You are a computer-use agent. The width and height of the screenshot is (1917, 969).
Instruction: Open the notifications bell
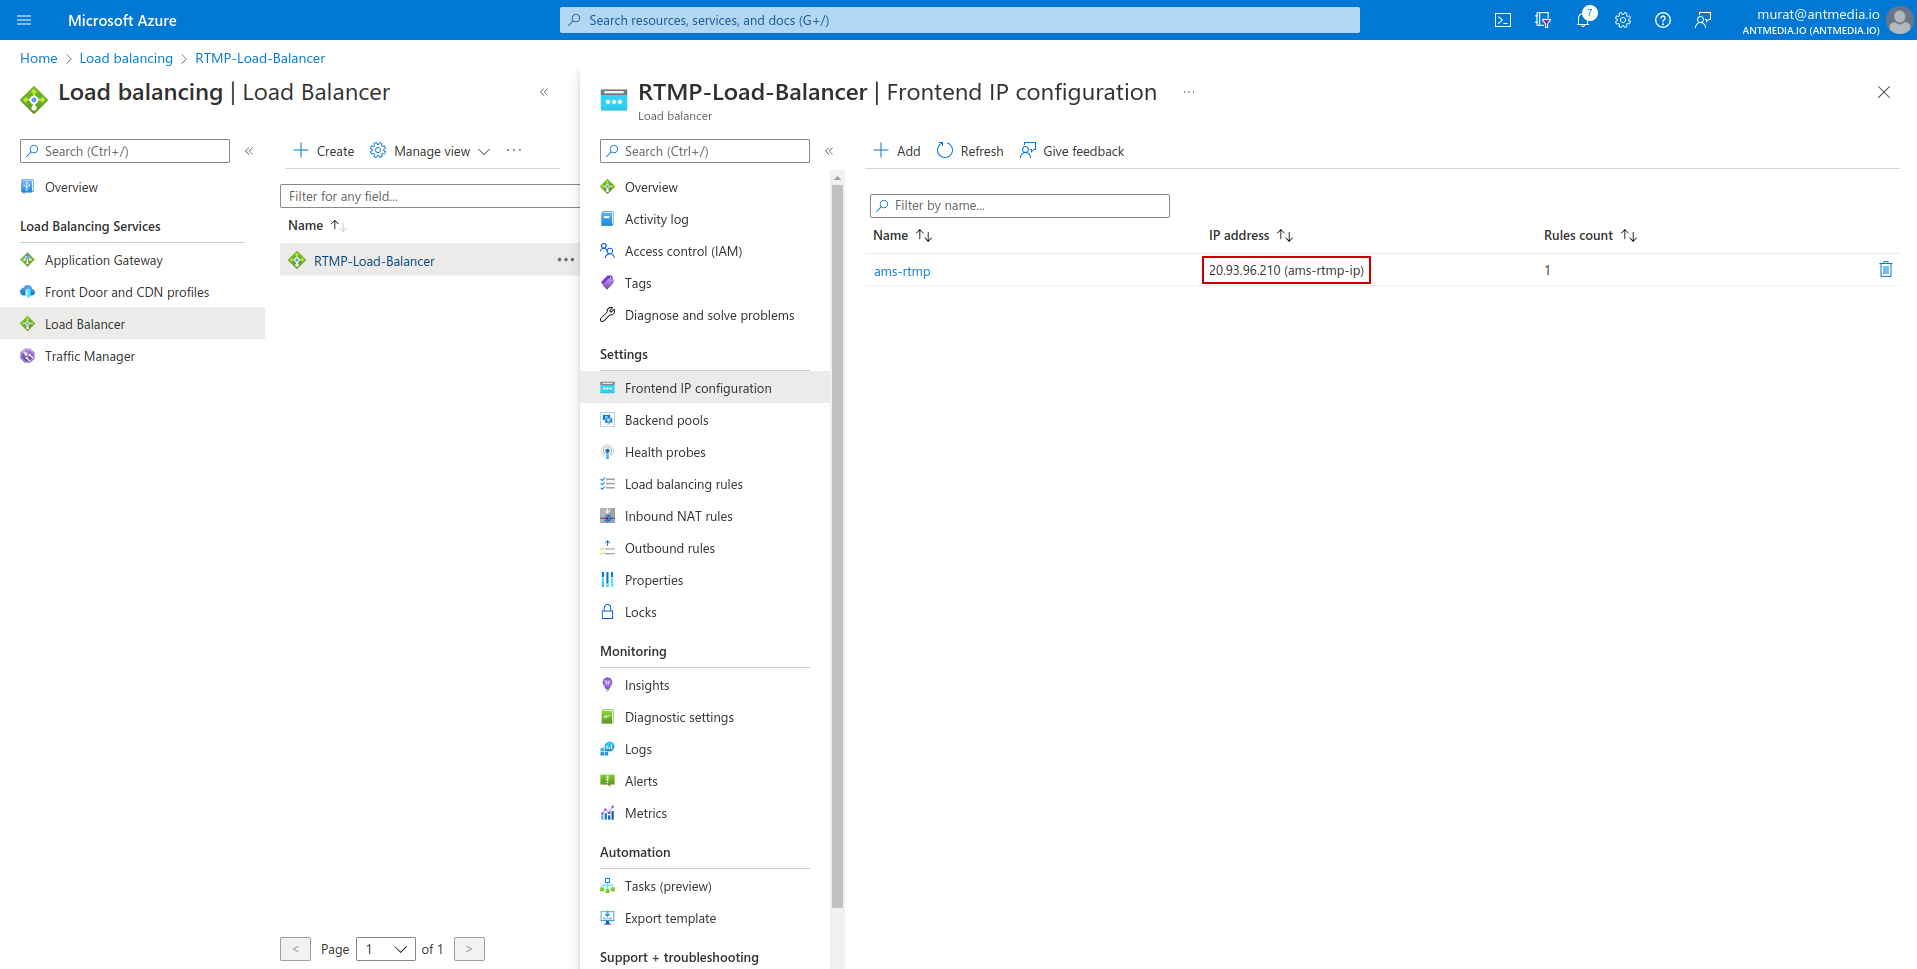pos(1583,20)
